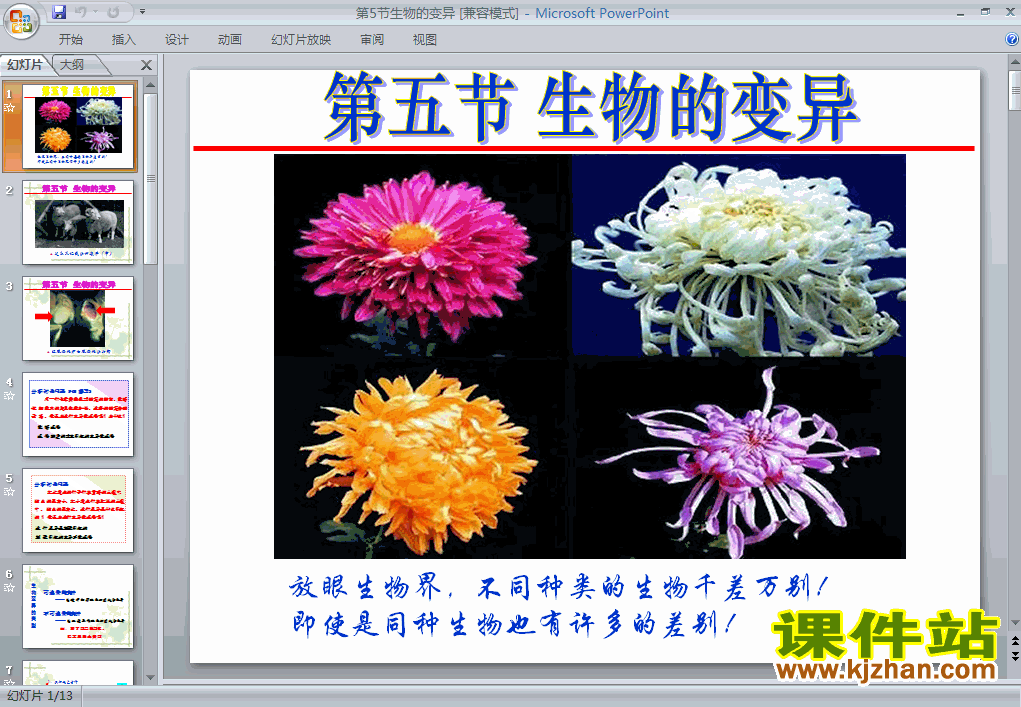
Task: Play animation star icon beside slide 6
Action: point(9,588)
